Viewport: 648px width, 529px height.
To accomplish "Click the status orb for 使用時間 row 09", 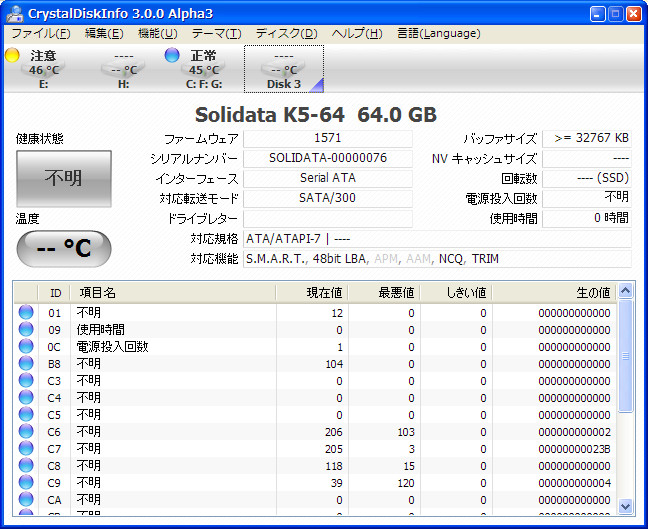I will pos(26,329).
